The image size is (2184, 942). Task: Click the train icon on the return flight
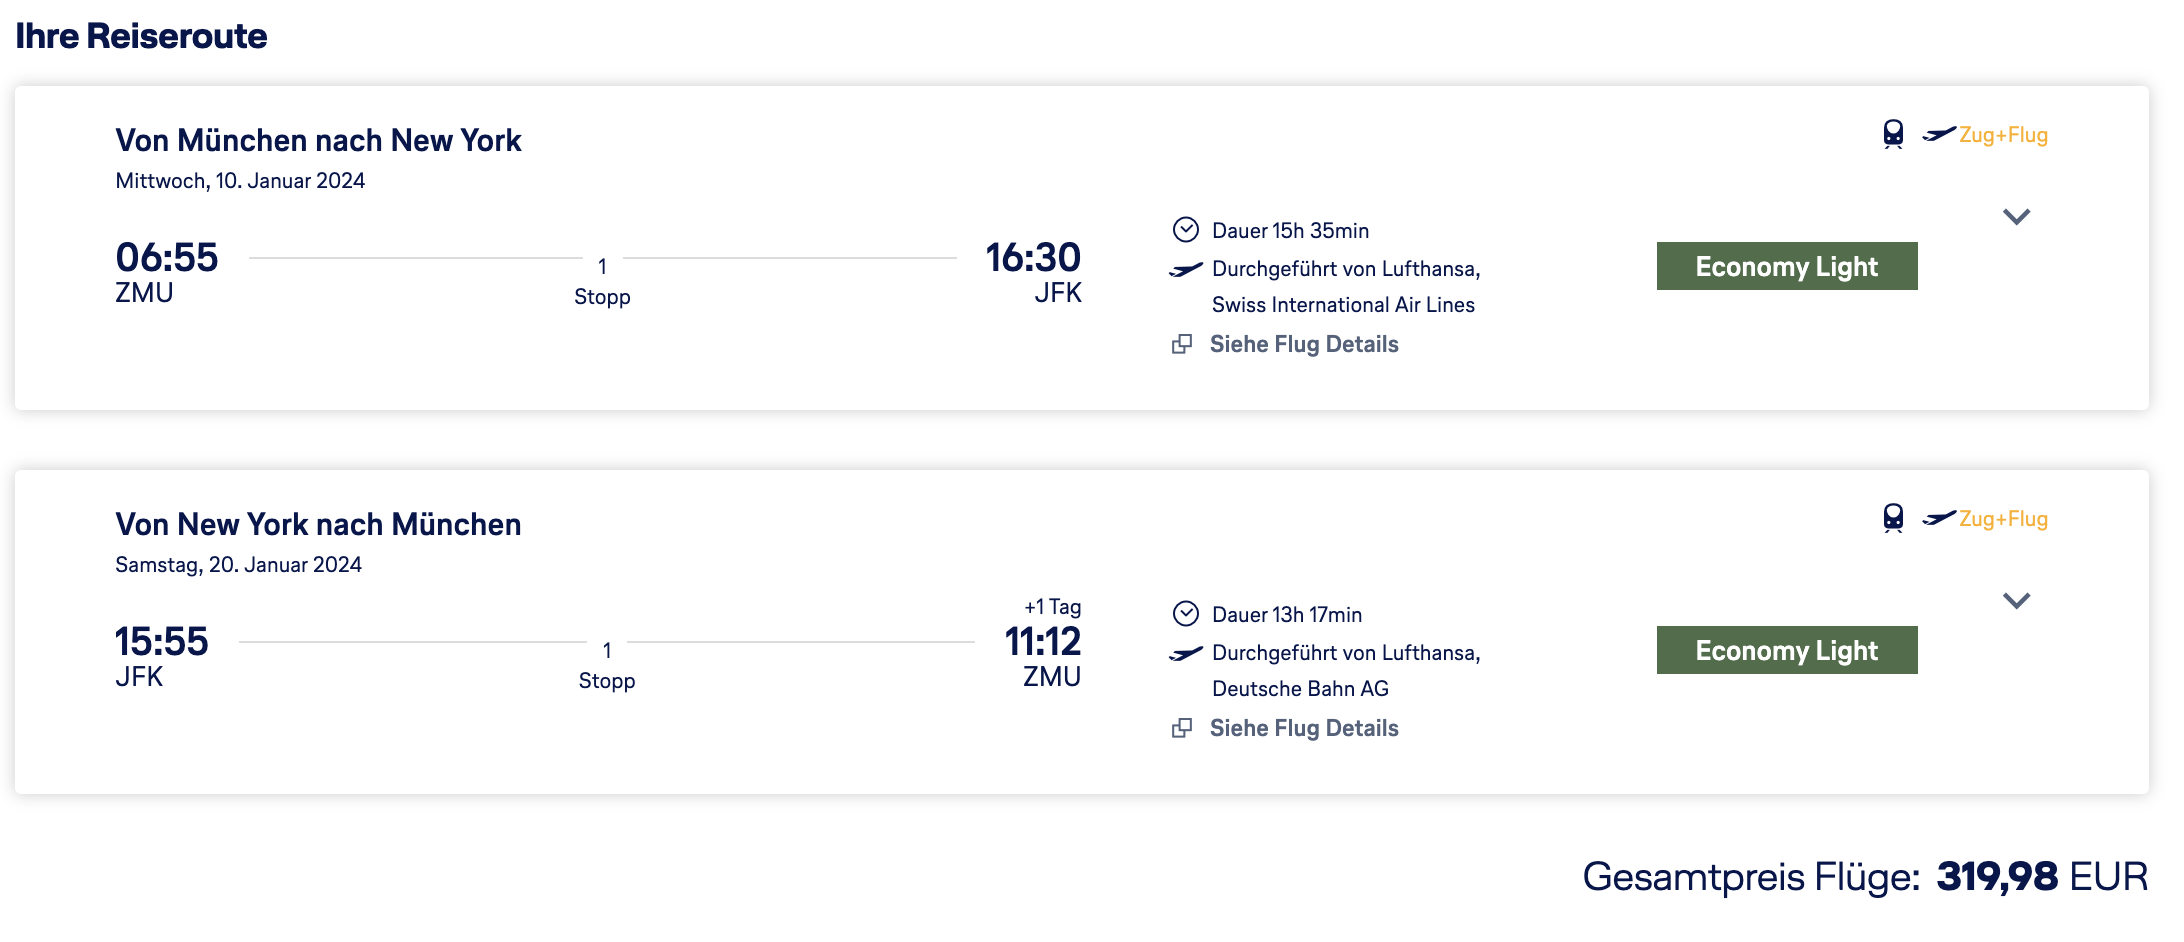[1893, 518]
